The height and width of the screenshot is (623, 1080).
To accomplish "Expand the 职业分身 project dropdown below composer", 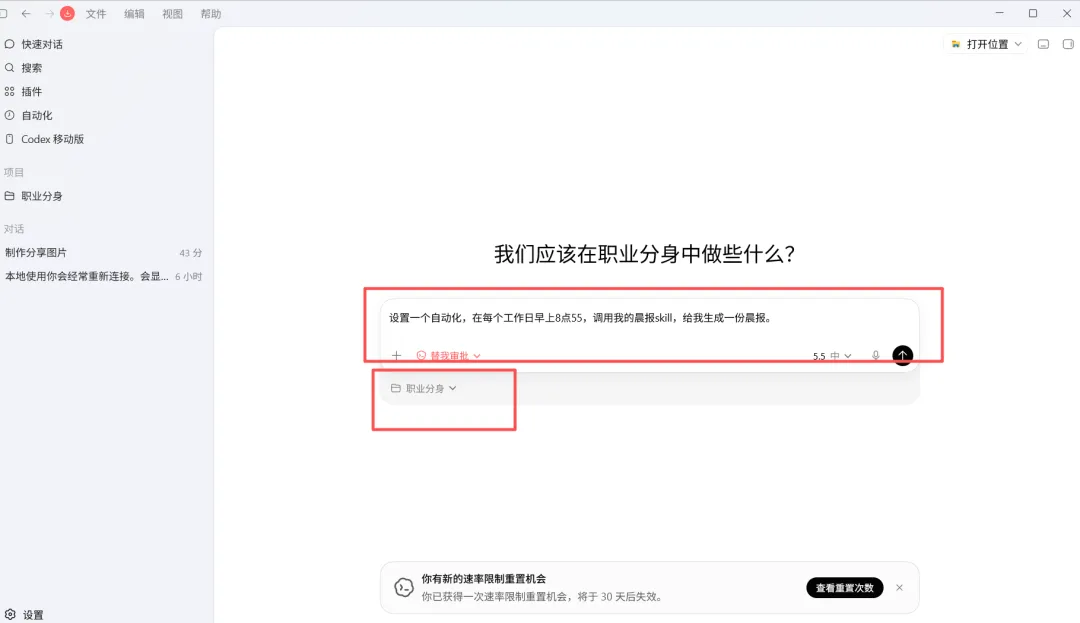I will (x=424, y=388).
